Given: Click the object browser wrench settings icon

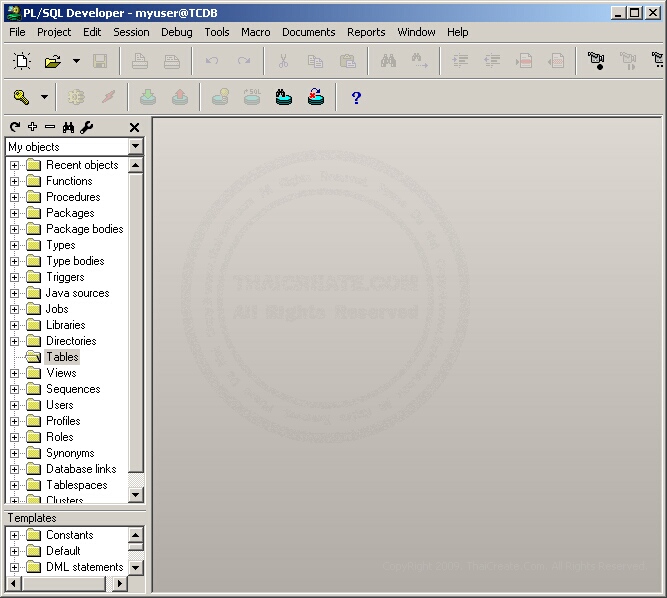Looking at the screenshot, I should click(86, 127).
